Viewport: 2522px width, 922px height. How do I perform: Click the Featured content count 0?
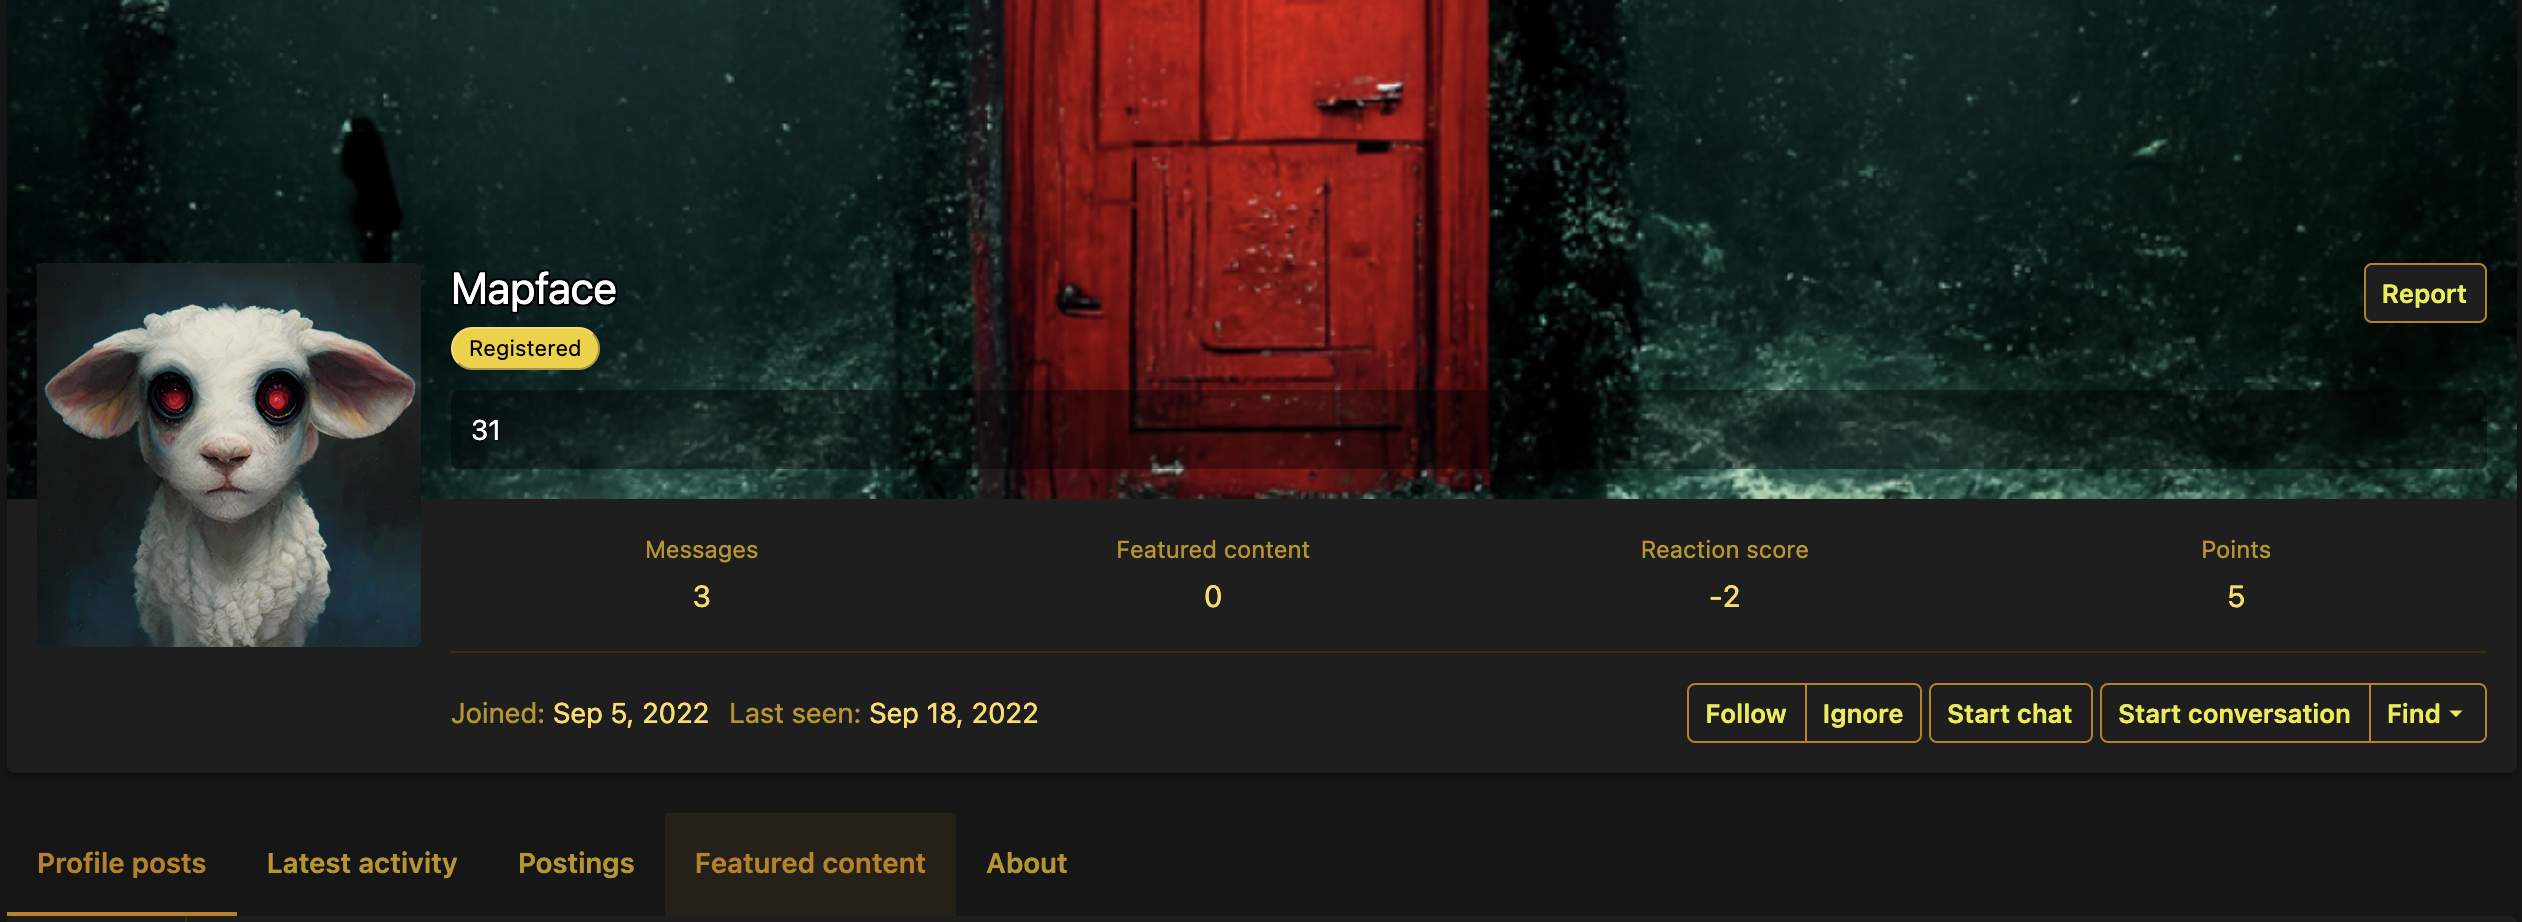(1213, 597)
